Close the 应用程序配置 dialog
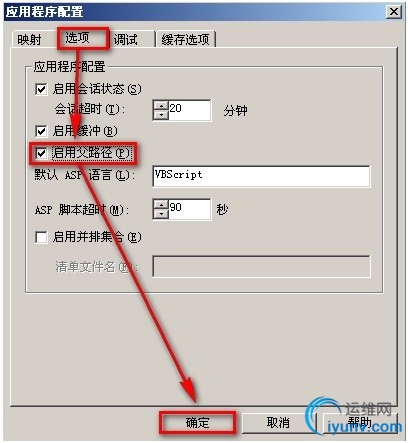 (394, 12)
